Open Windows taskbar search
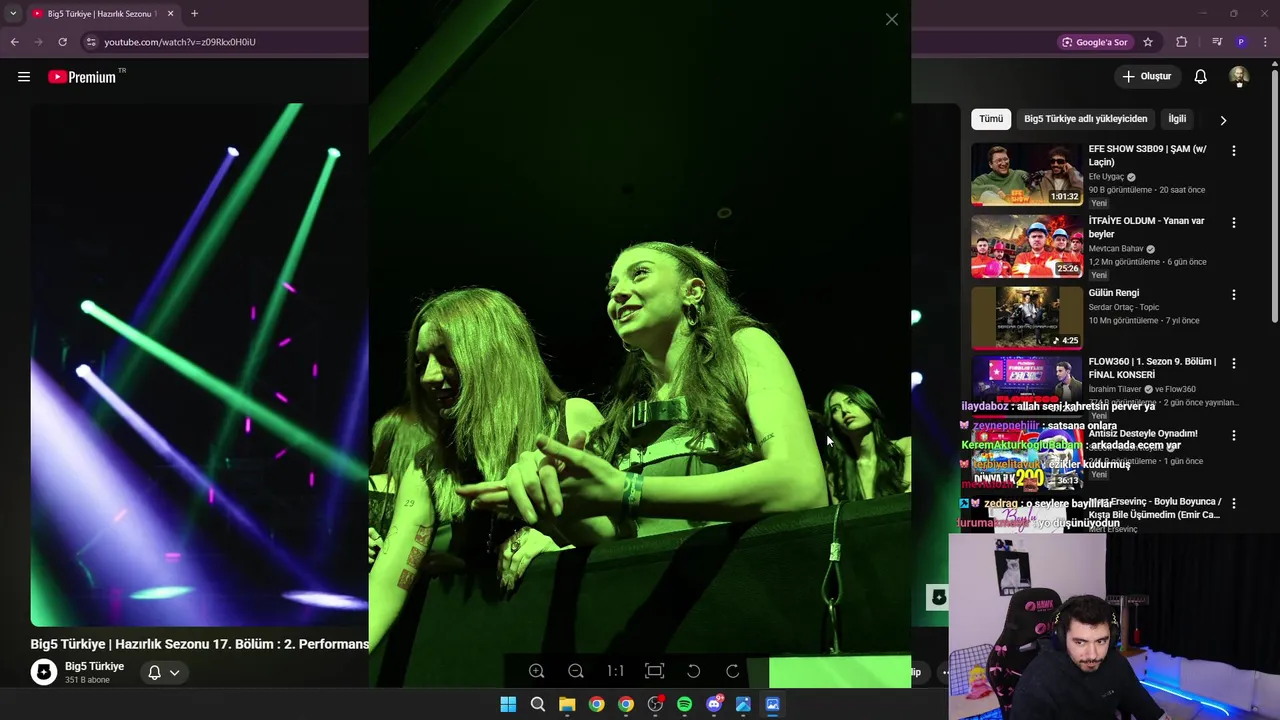The height and width of the screenshot is (720, 1280). click(x=537, y=704)
